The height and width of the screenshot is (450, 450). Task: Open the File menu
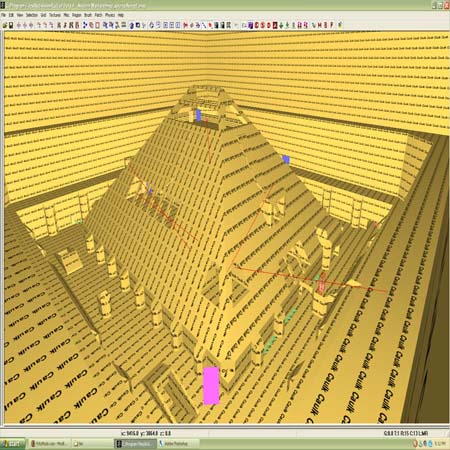click(x=4, y=15)
